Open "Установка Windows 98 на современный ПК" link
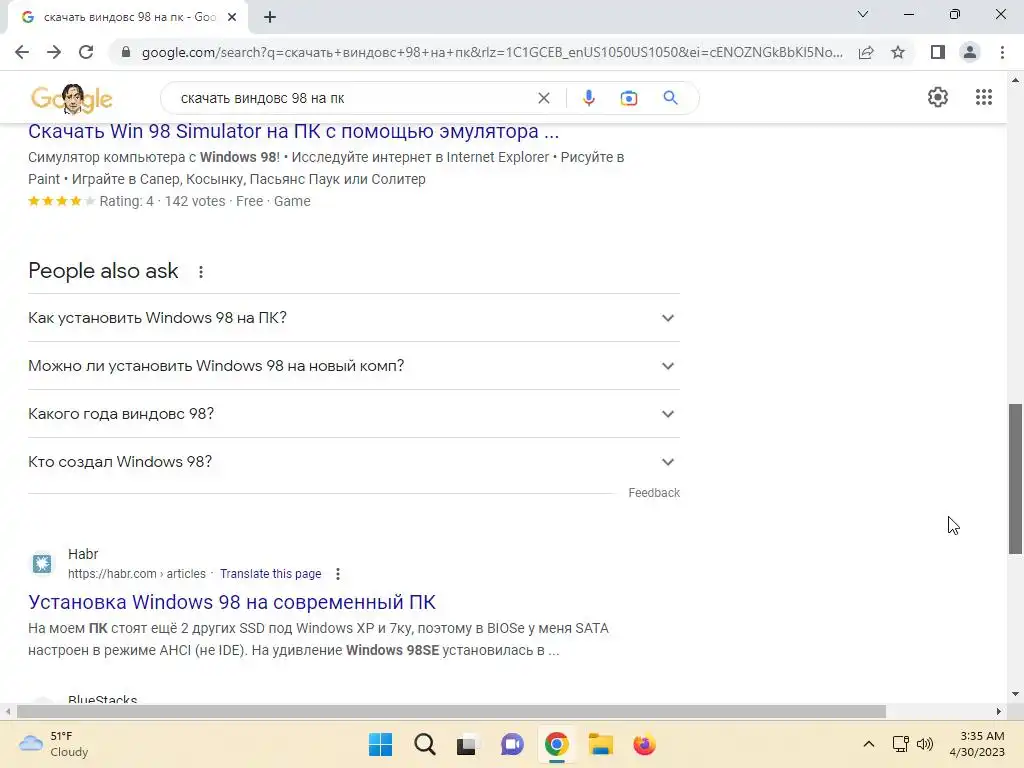Image resolution: width=1024 pixels, height=768 pixels. 232,602
